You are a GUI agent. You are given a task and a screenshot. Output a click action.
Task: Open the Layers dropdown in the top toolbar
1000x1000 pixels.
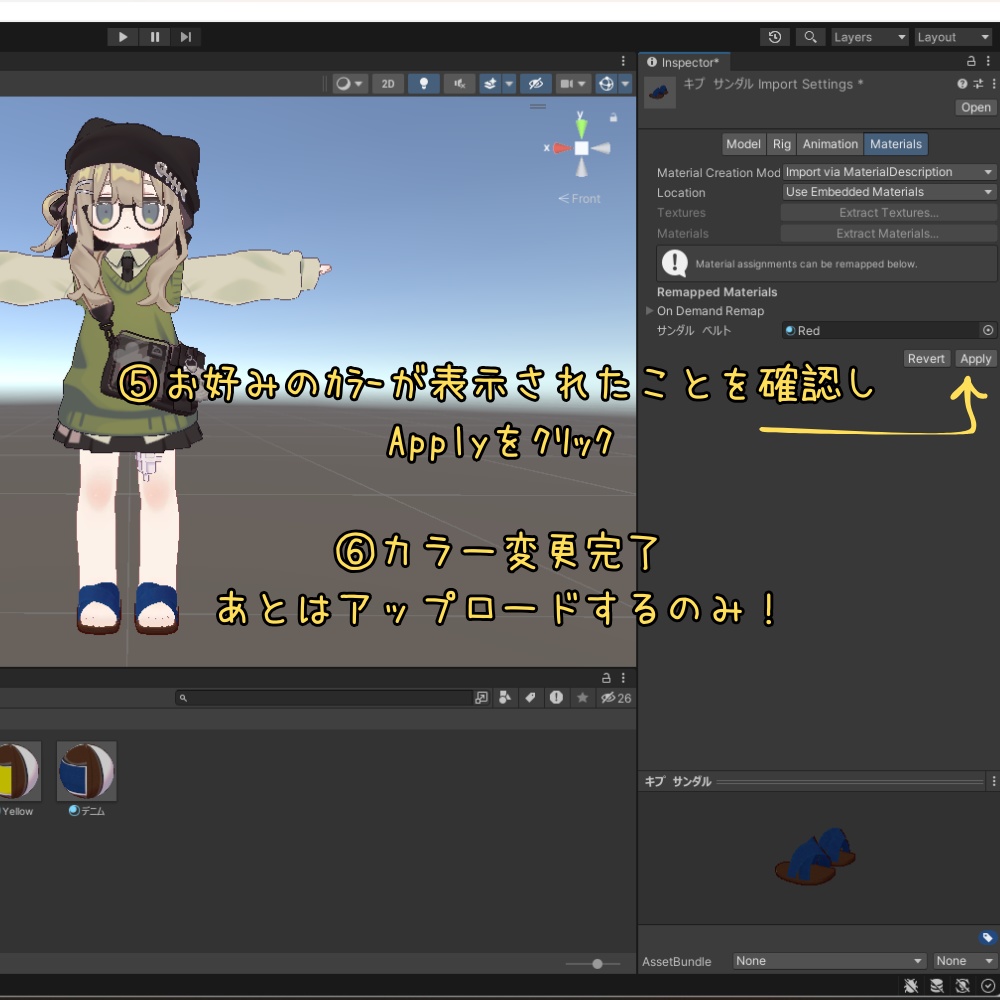pos(869,36)
